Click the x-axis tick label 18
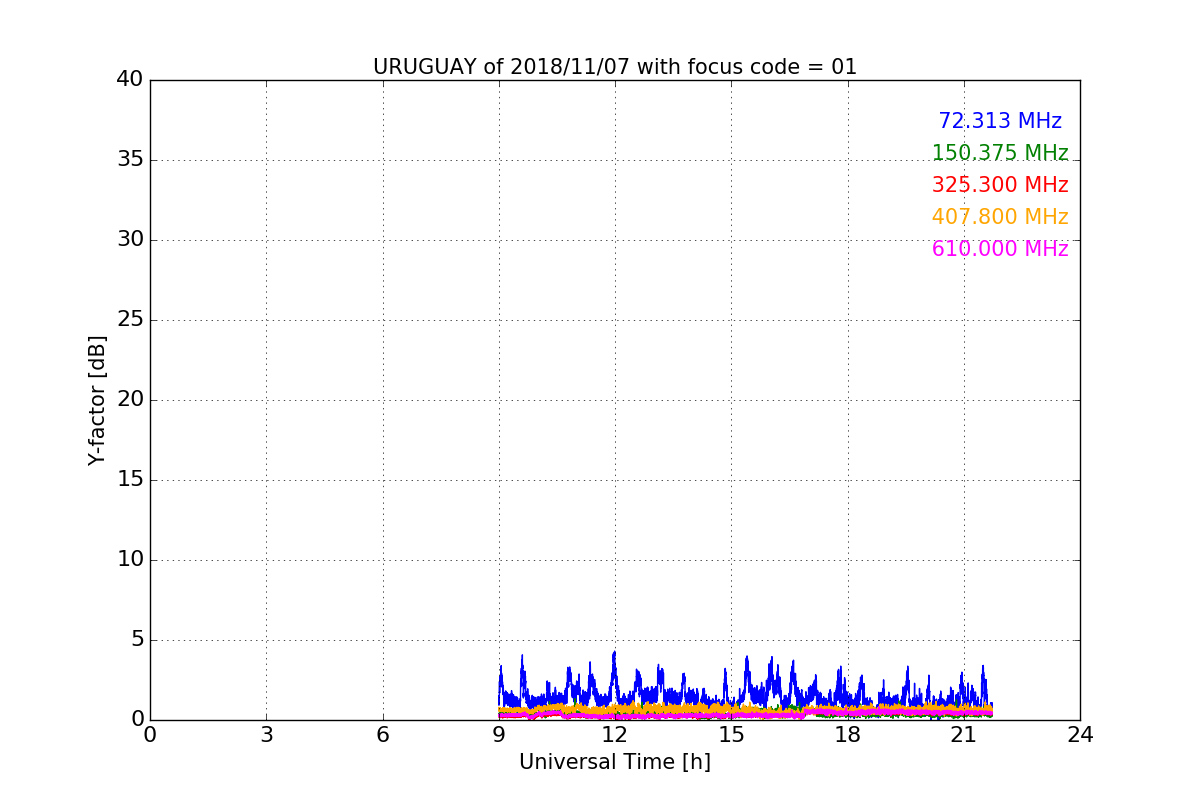 click(x=848, y=734)
